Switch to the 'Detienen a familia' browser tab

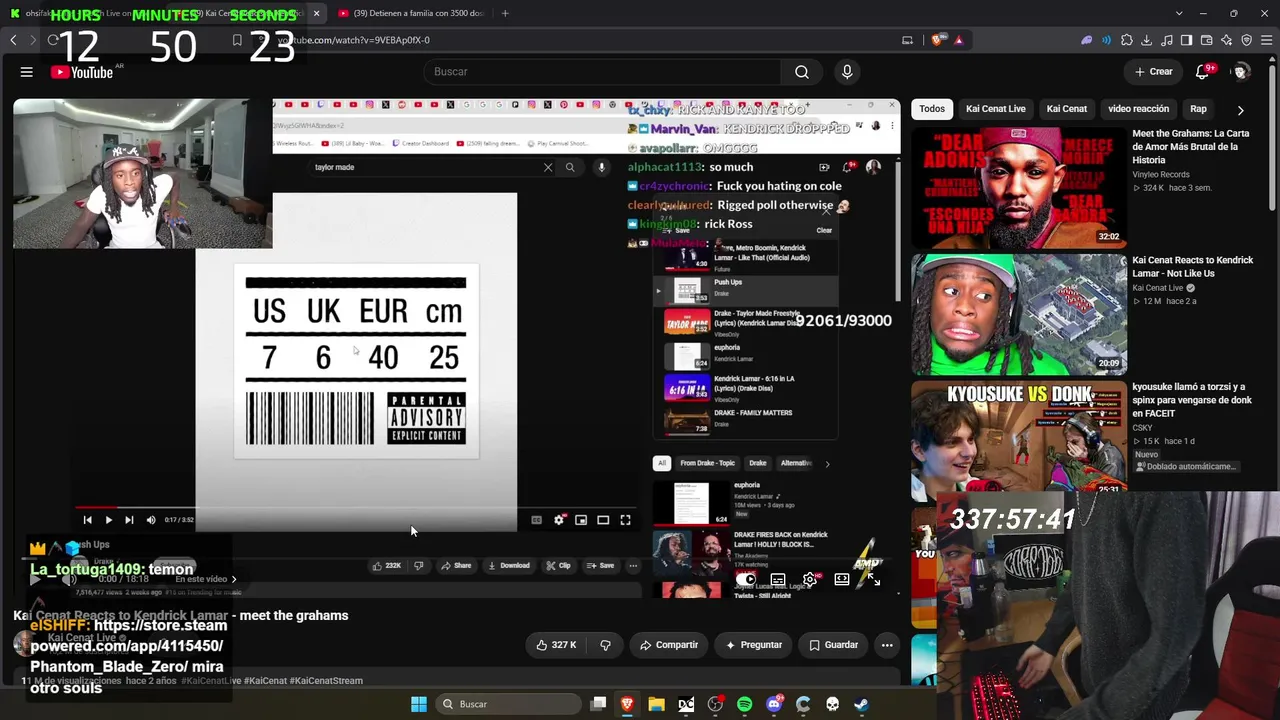(411, 13)
